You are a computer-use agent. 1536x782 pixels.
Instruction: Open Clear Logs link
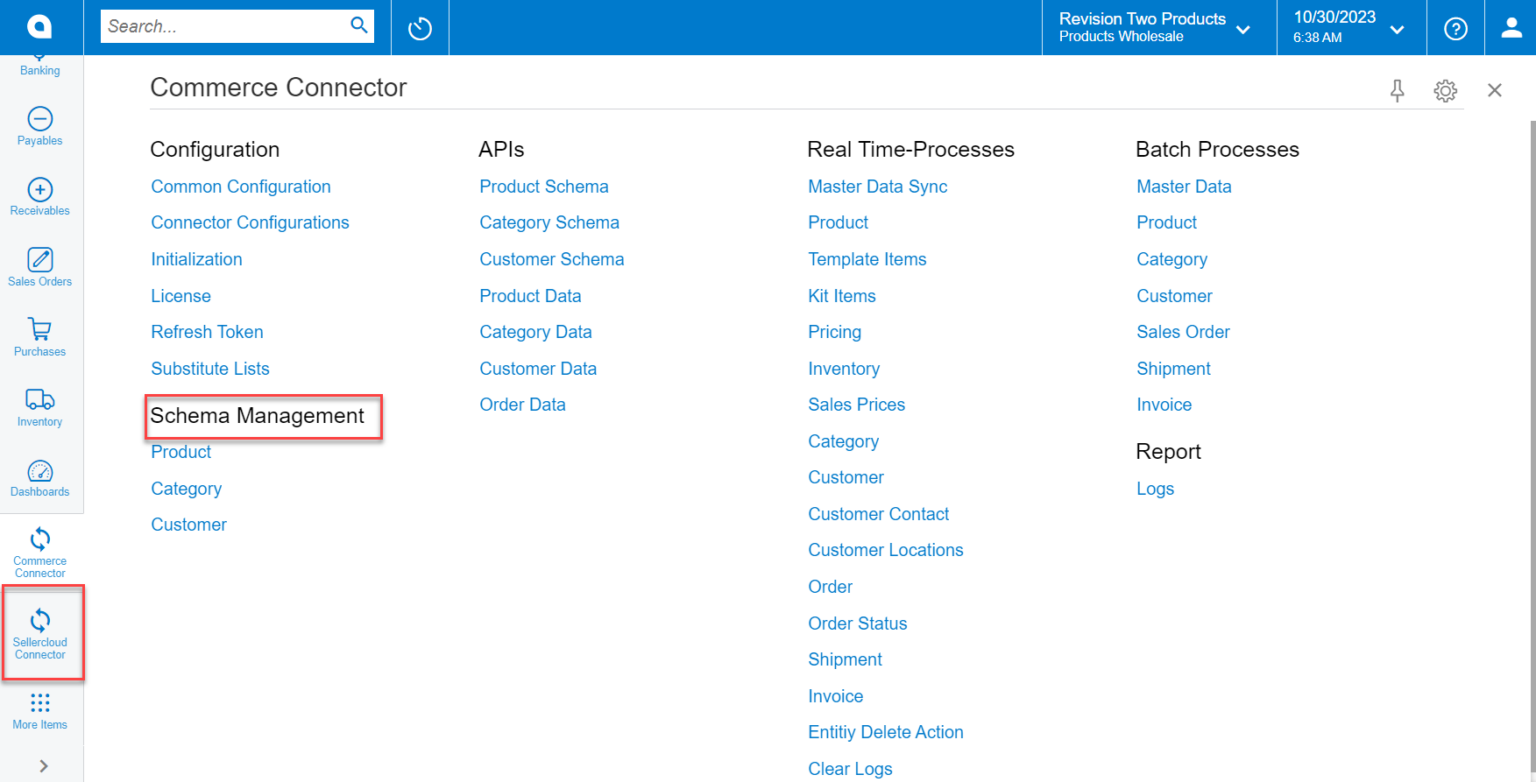click(x=850, y=769)
